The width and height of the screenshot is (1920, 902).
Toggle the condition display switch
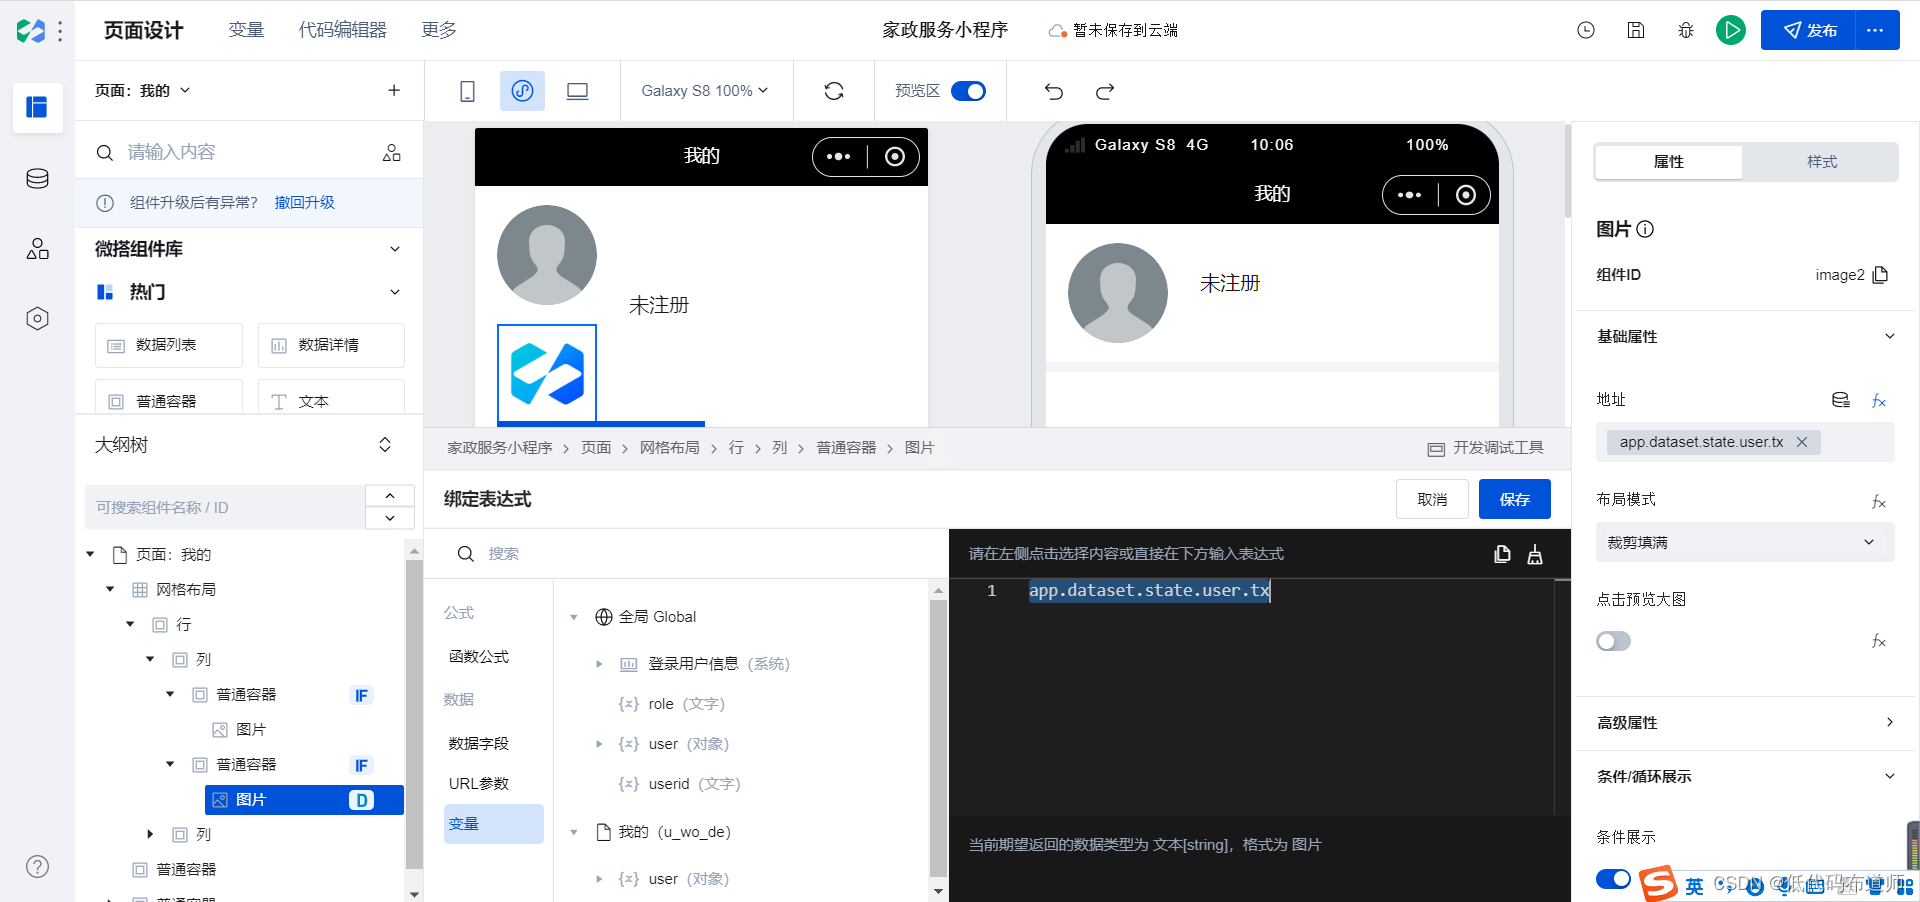pyautogui.click(x=1614, y=879)
